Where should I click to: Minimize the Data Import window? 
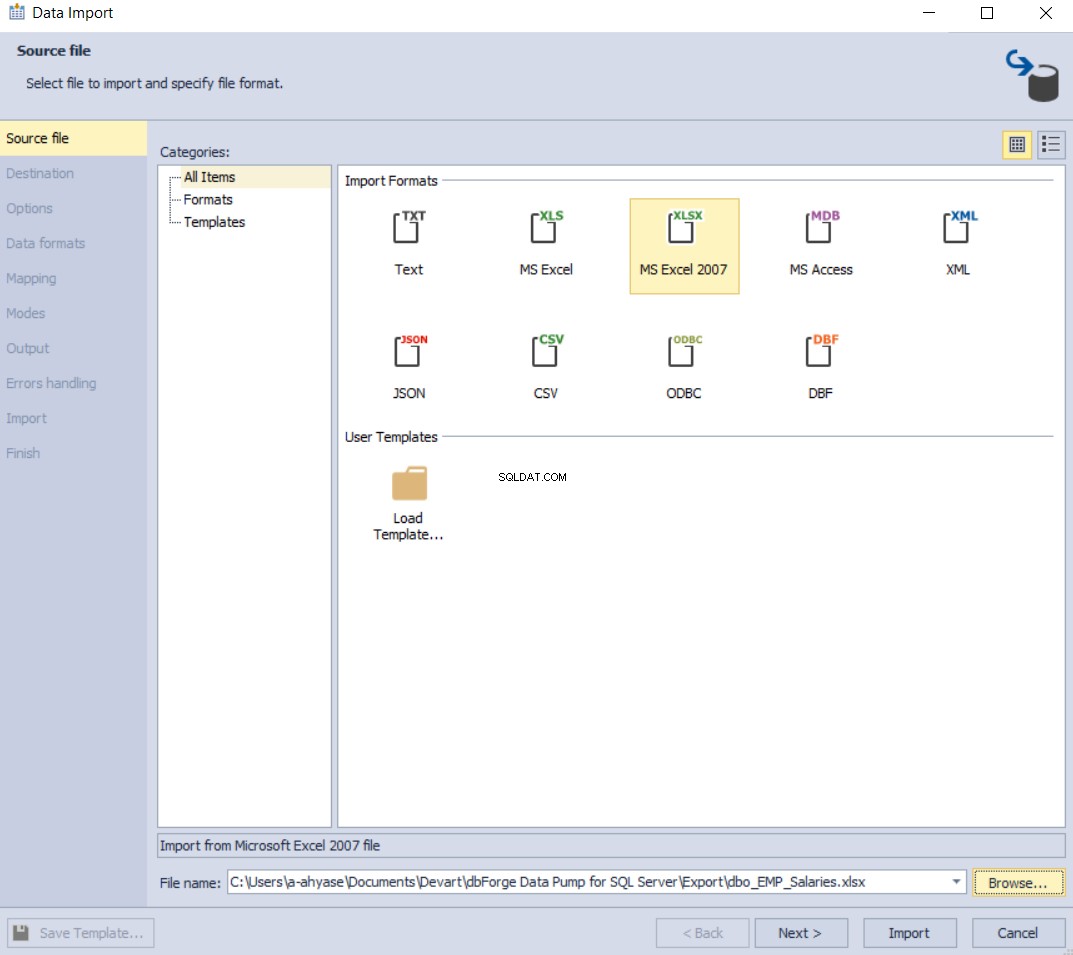pos(929,13)
